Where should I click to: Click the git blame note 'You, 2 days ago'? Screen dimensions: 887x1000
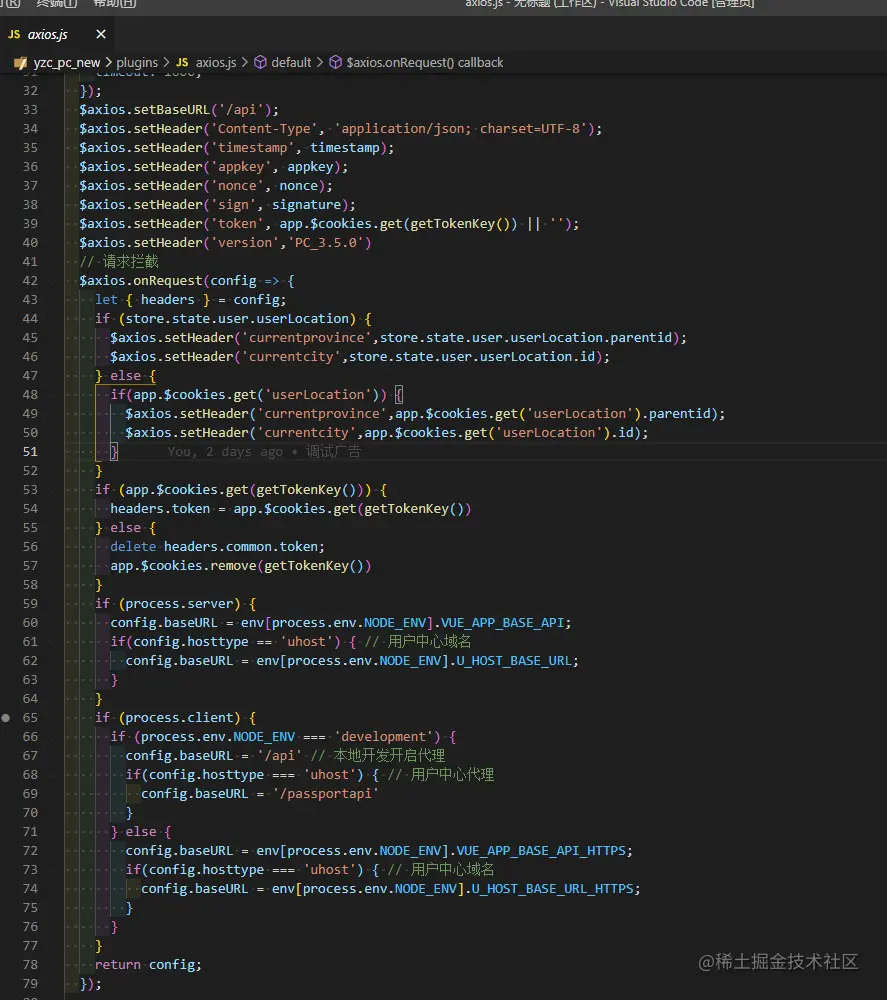tap(224, 452)
